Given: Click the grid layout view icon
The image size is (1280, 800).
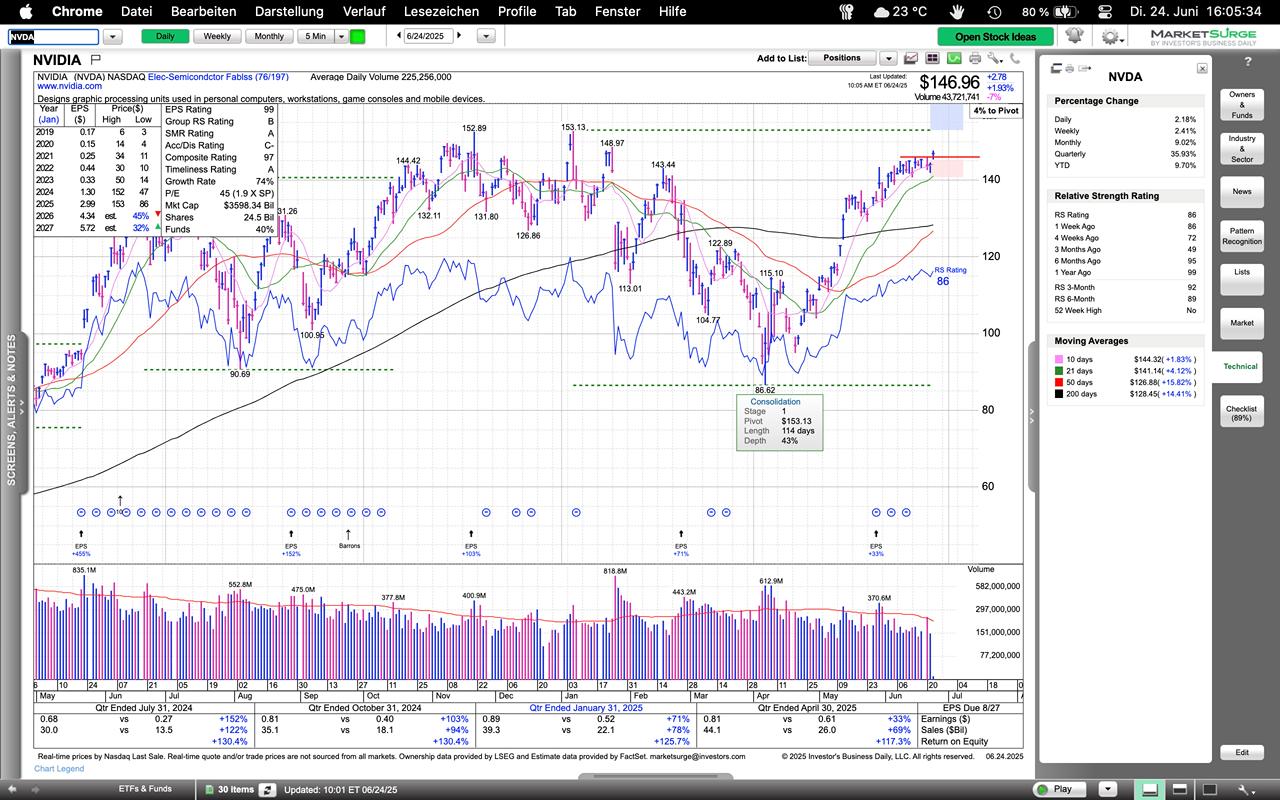Looking at the screenshot, I should tap(933, 59).
